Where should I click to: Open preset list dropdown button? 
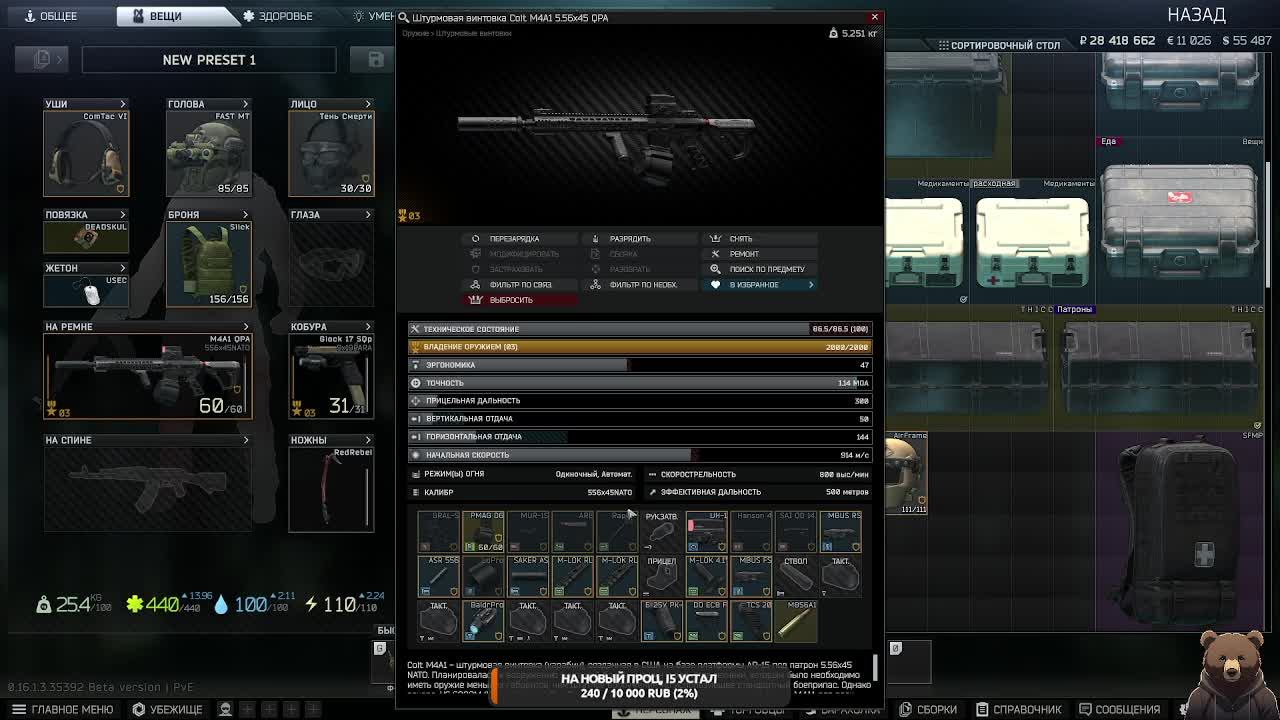pyautogui.click(x=42, y=60)
